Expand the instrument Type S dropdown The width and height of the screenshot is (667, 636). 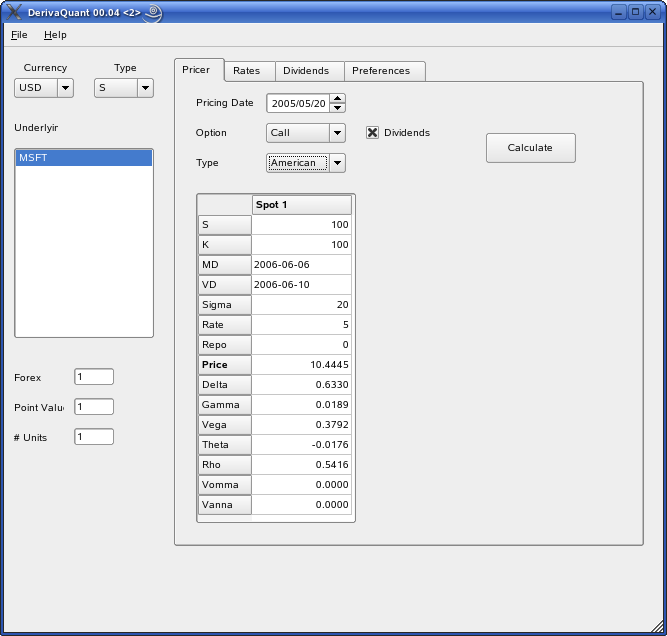point(145,88)
